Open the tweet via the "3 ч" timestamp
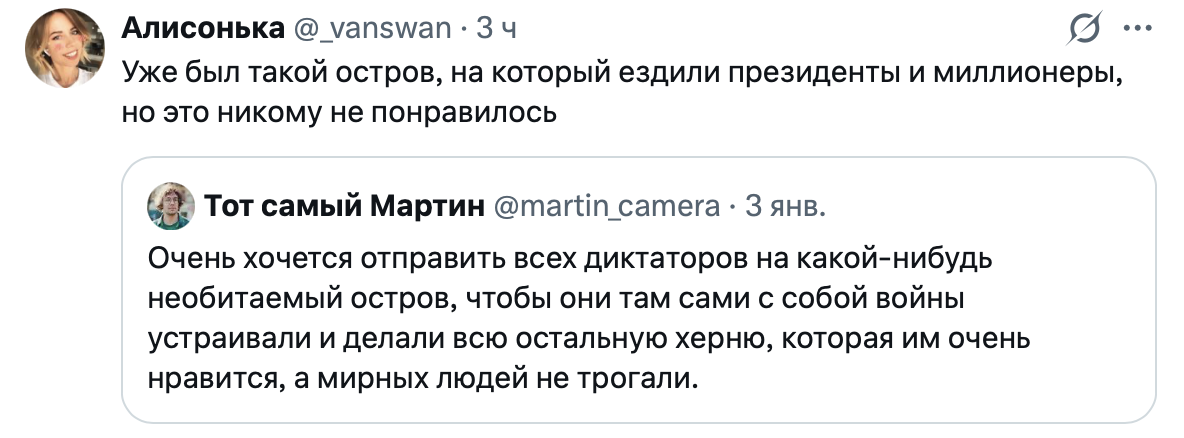The width and height of the screenshot is (1184, 438). (496, 29)
